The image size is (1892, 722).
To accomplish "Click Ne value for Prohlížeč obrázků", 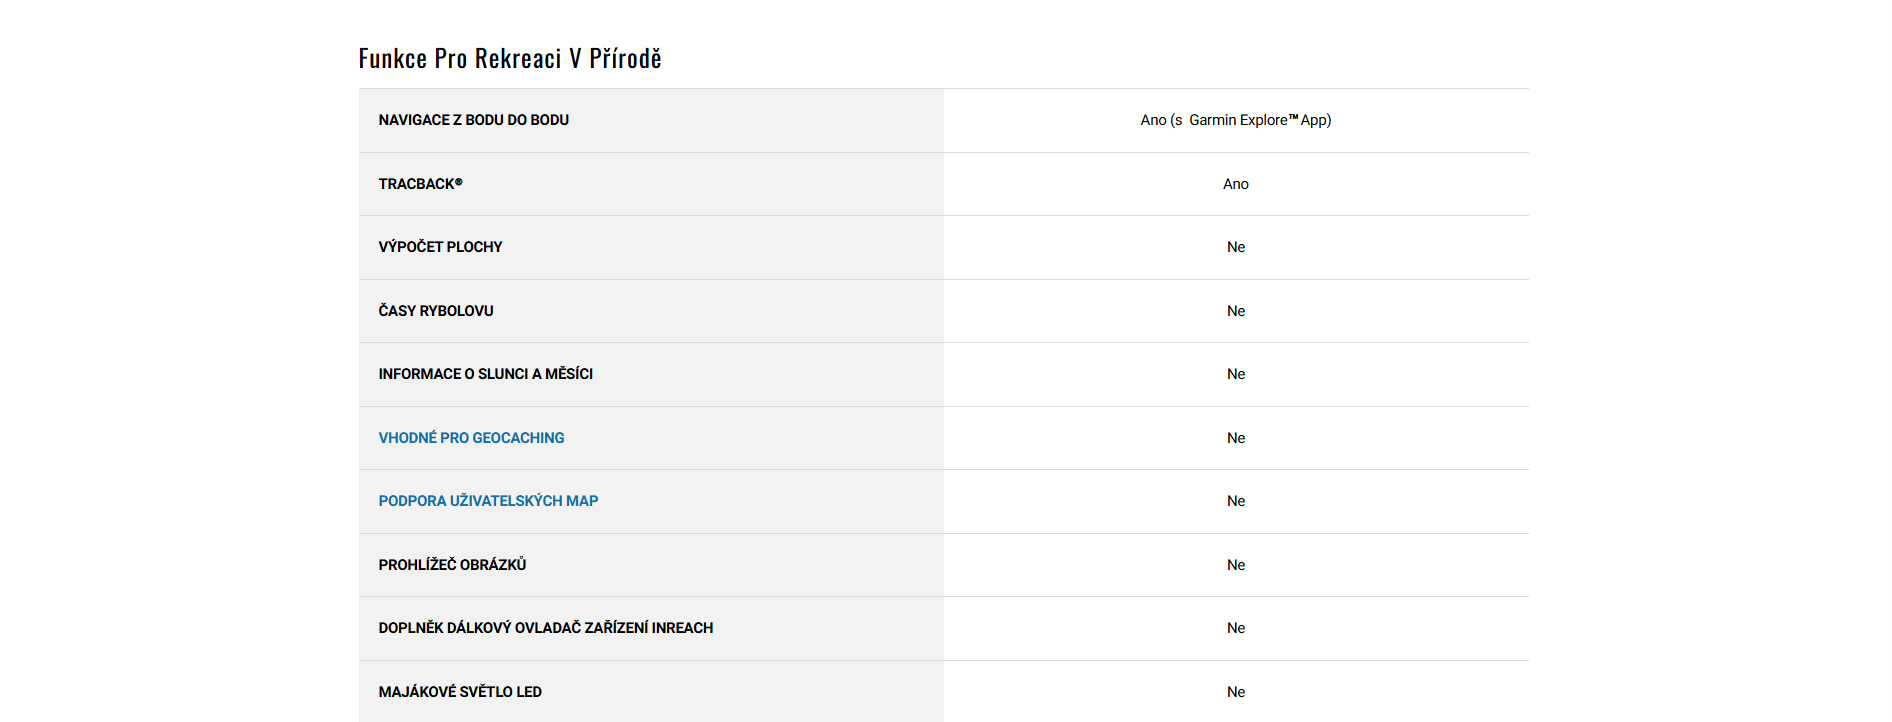I will pos(1236,565).
